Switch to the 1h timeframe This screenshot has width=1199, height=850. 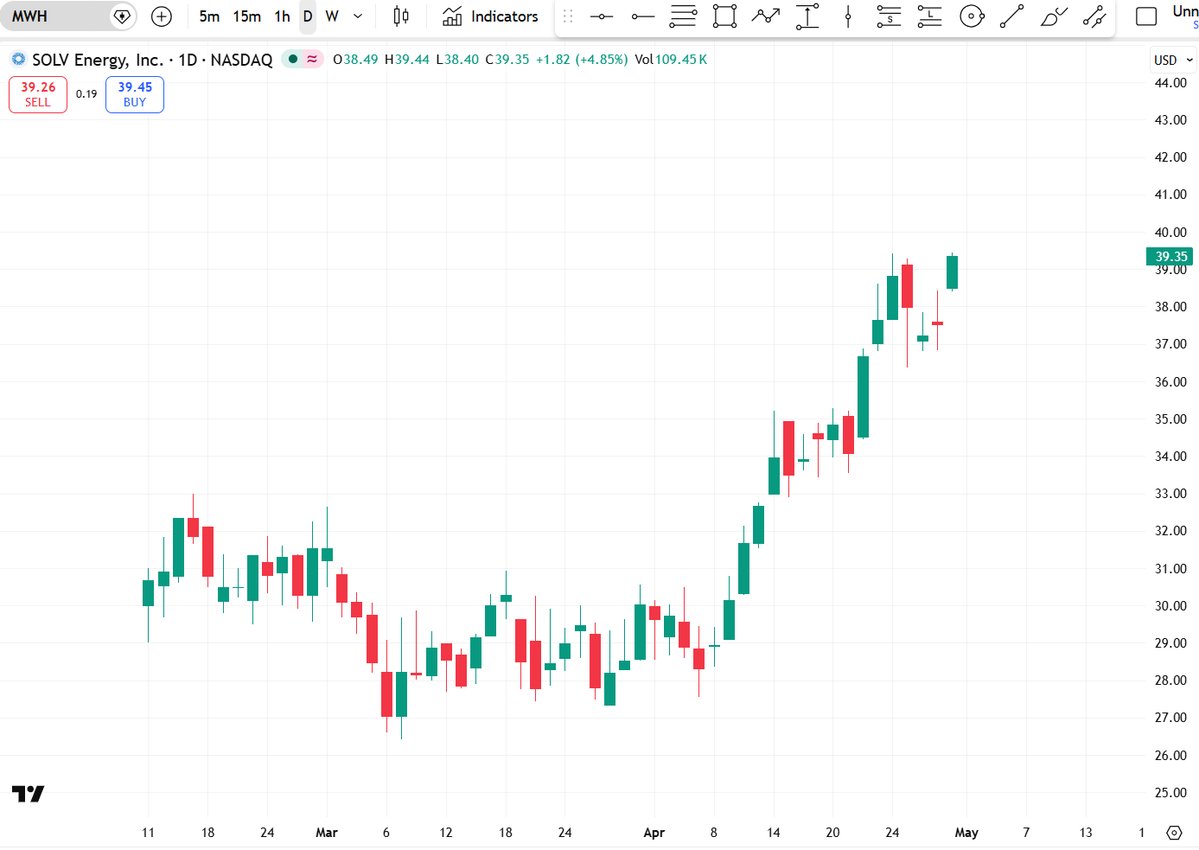click(x=282, y=16)
